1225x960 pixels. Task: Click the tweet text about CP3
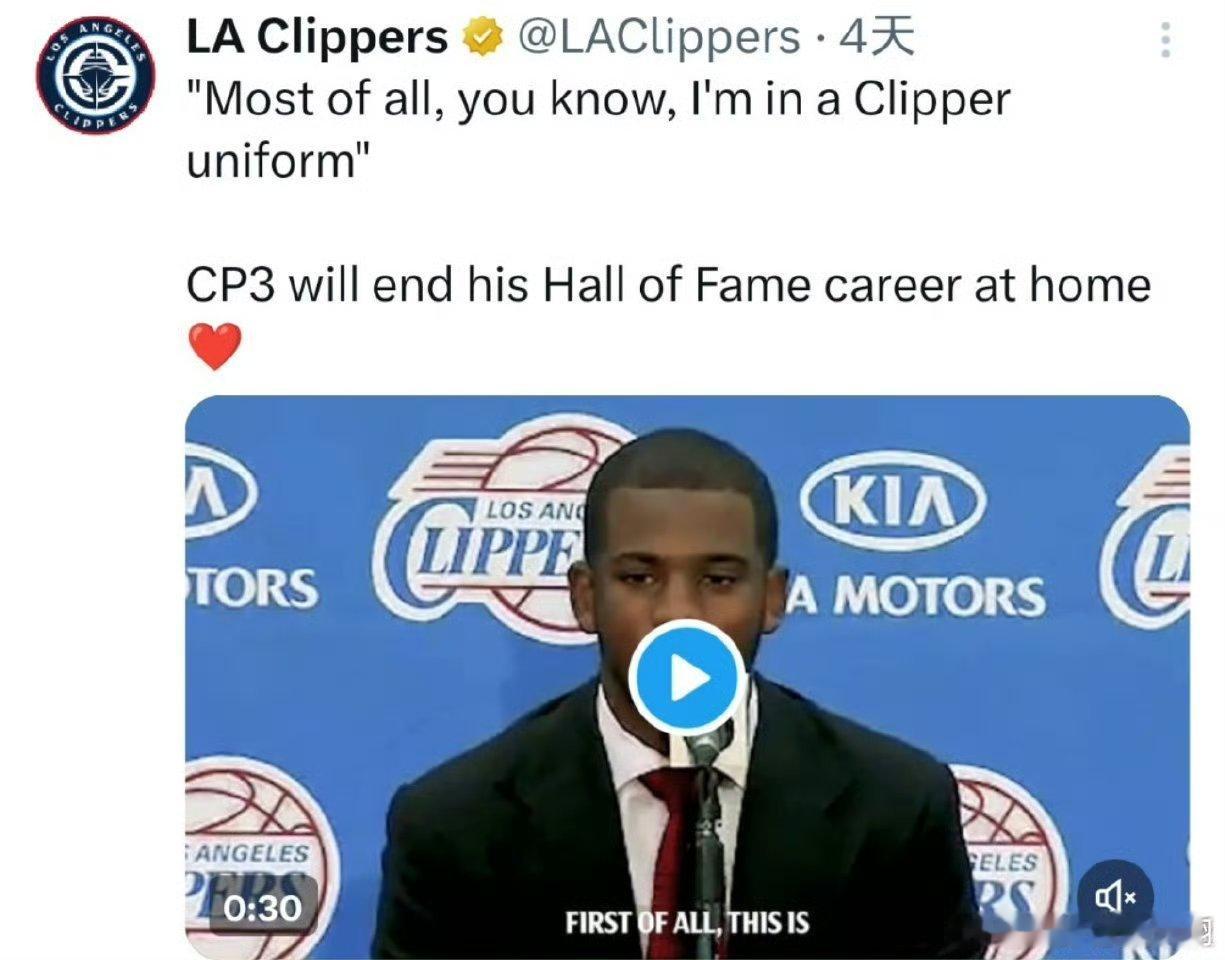[x=668, y=285]
